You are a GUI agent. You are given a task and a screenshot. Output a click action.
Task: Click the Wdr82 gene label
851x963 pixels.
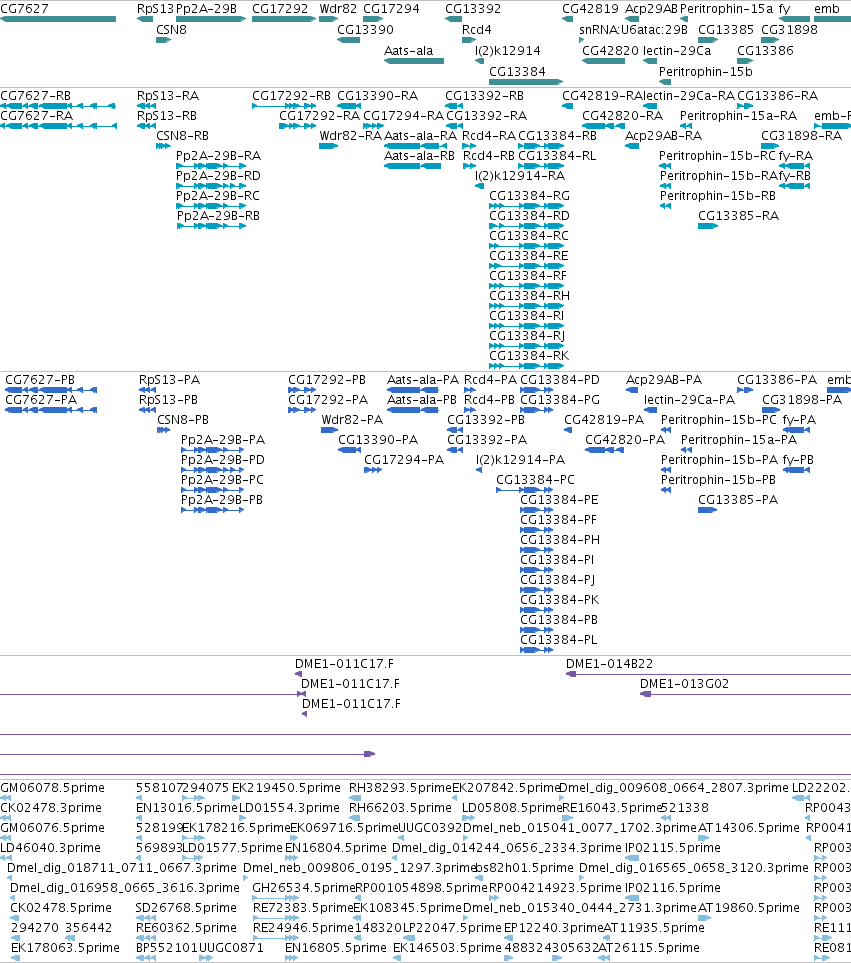point(338,9)
